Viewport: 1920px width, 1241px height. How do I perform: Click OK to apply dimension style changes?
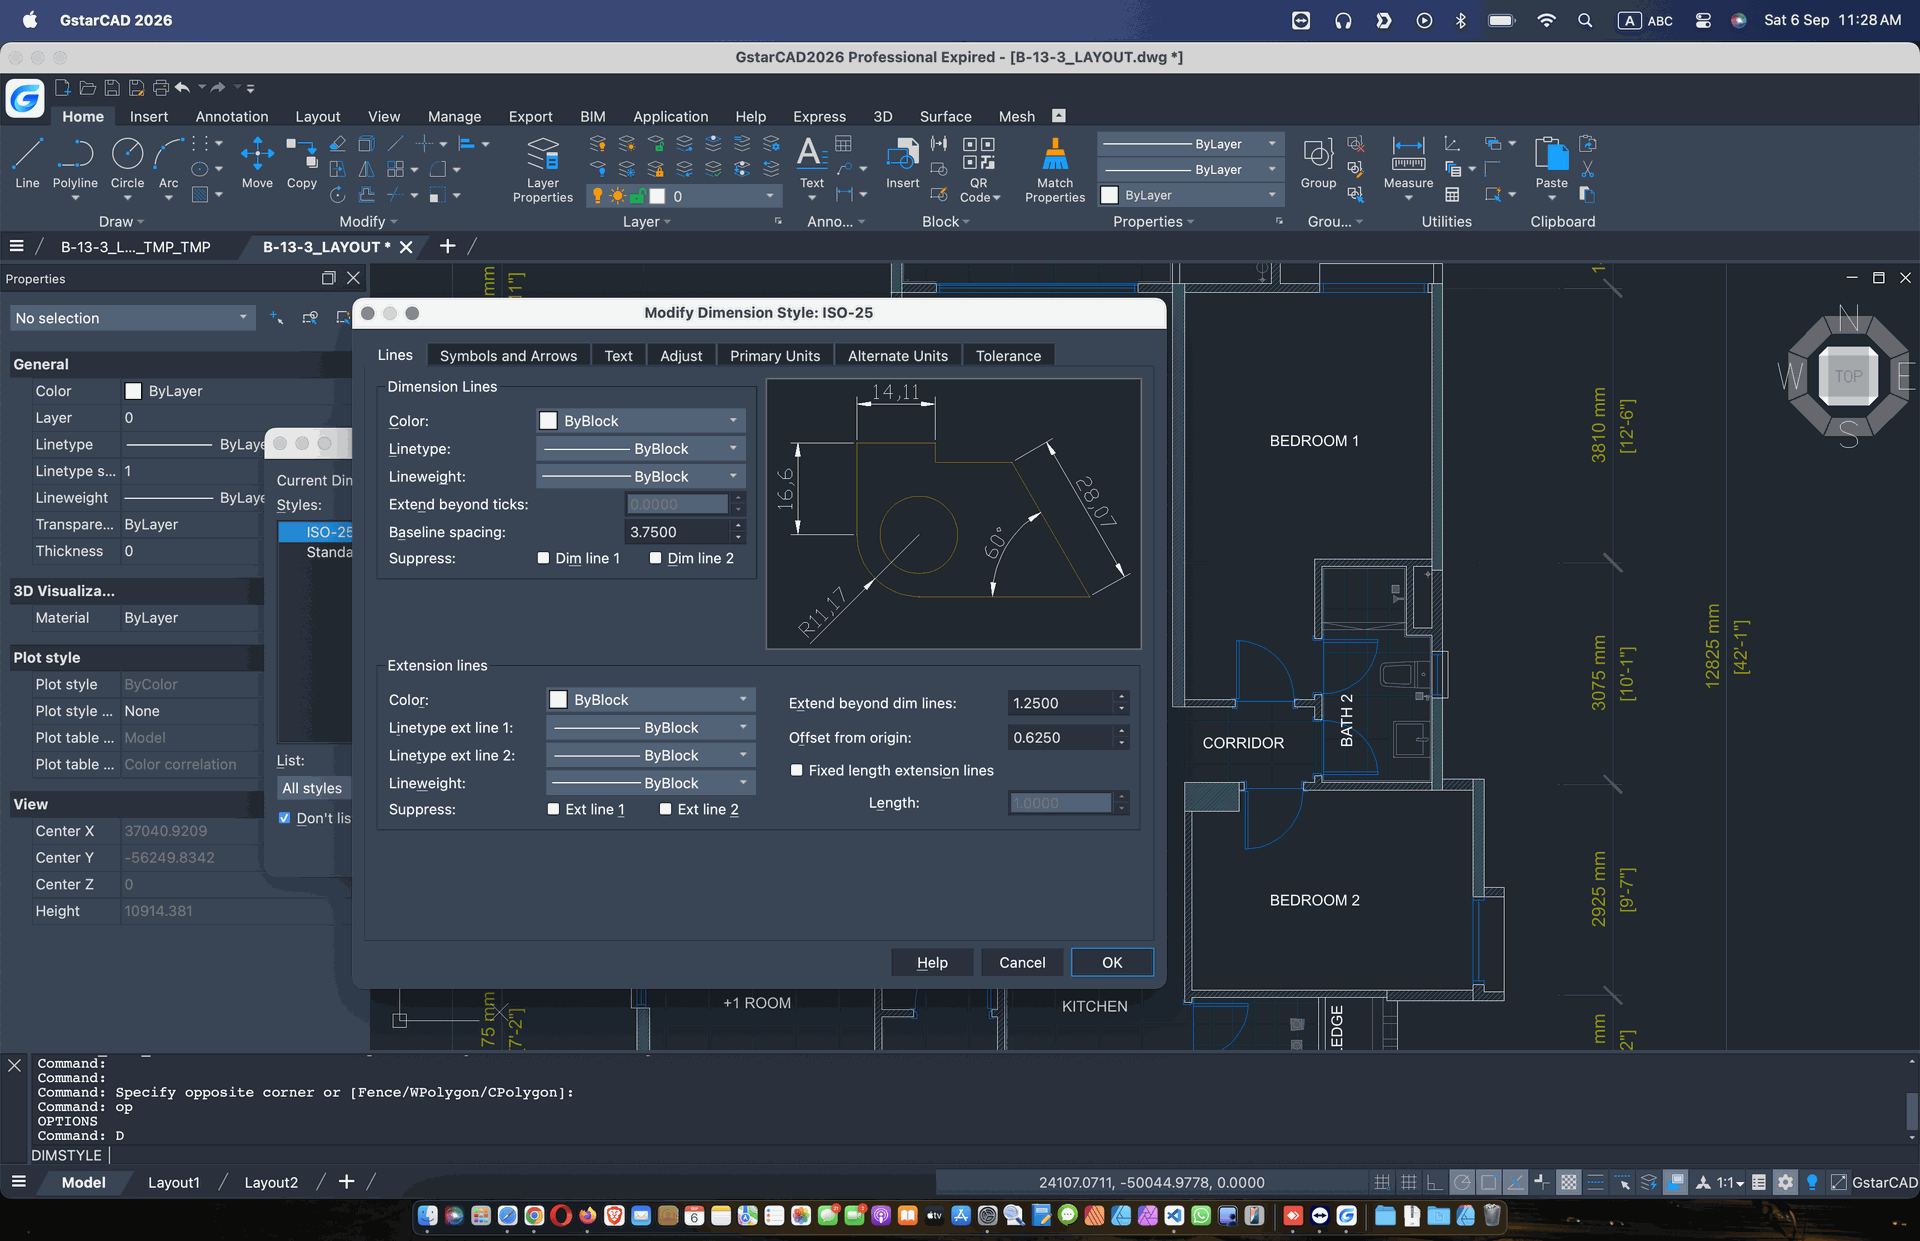coord(1111,962)
